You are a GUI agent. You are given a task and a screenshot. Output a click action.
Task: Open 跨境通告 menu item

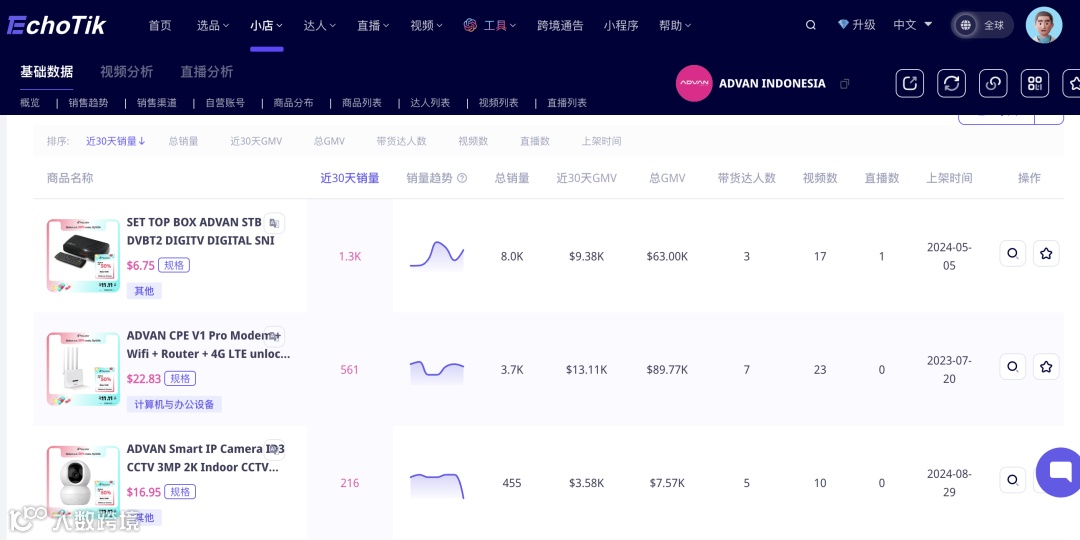[560, 25]
